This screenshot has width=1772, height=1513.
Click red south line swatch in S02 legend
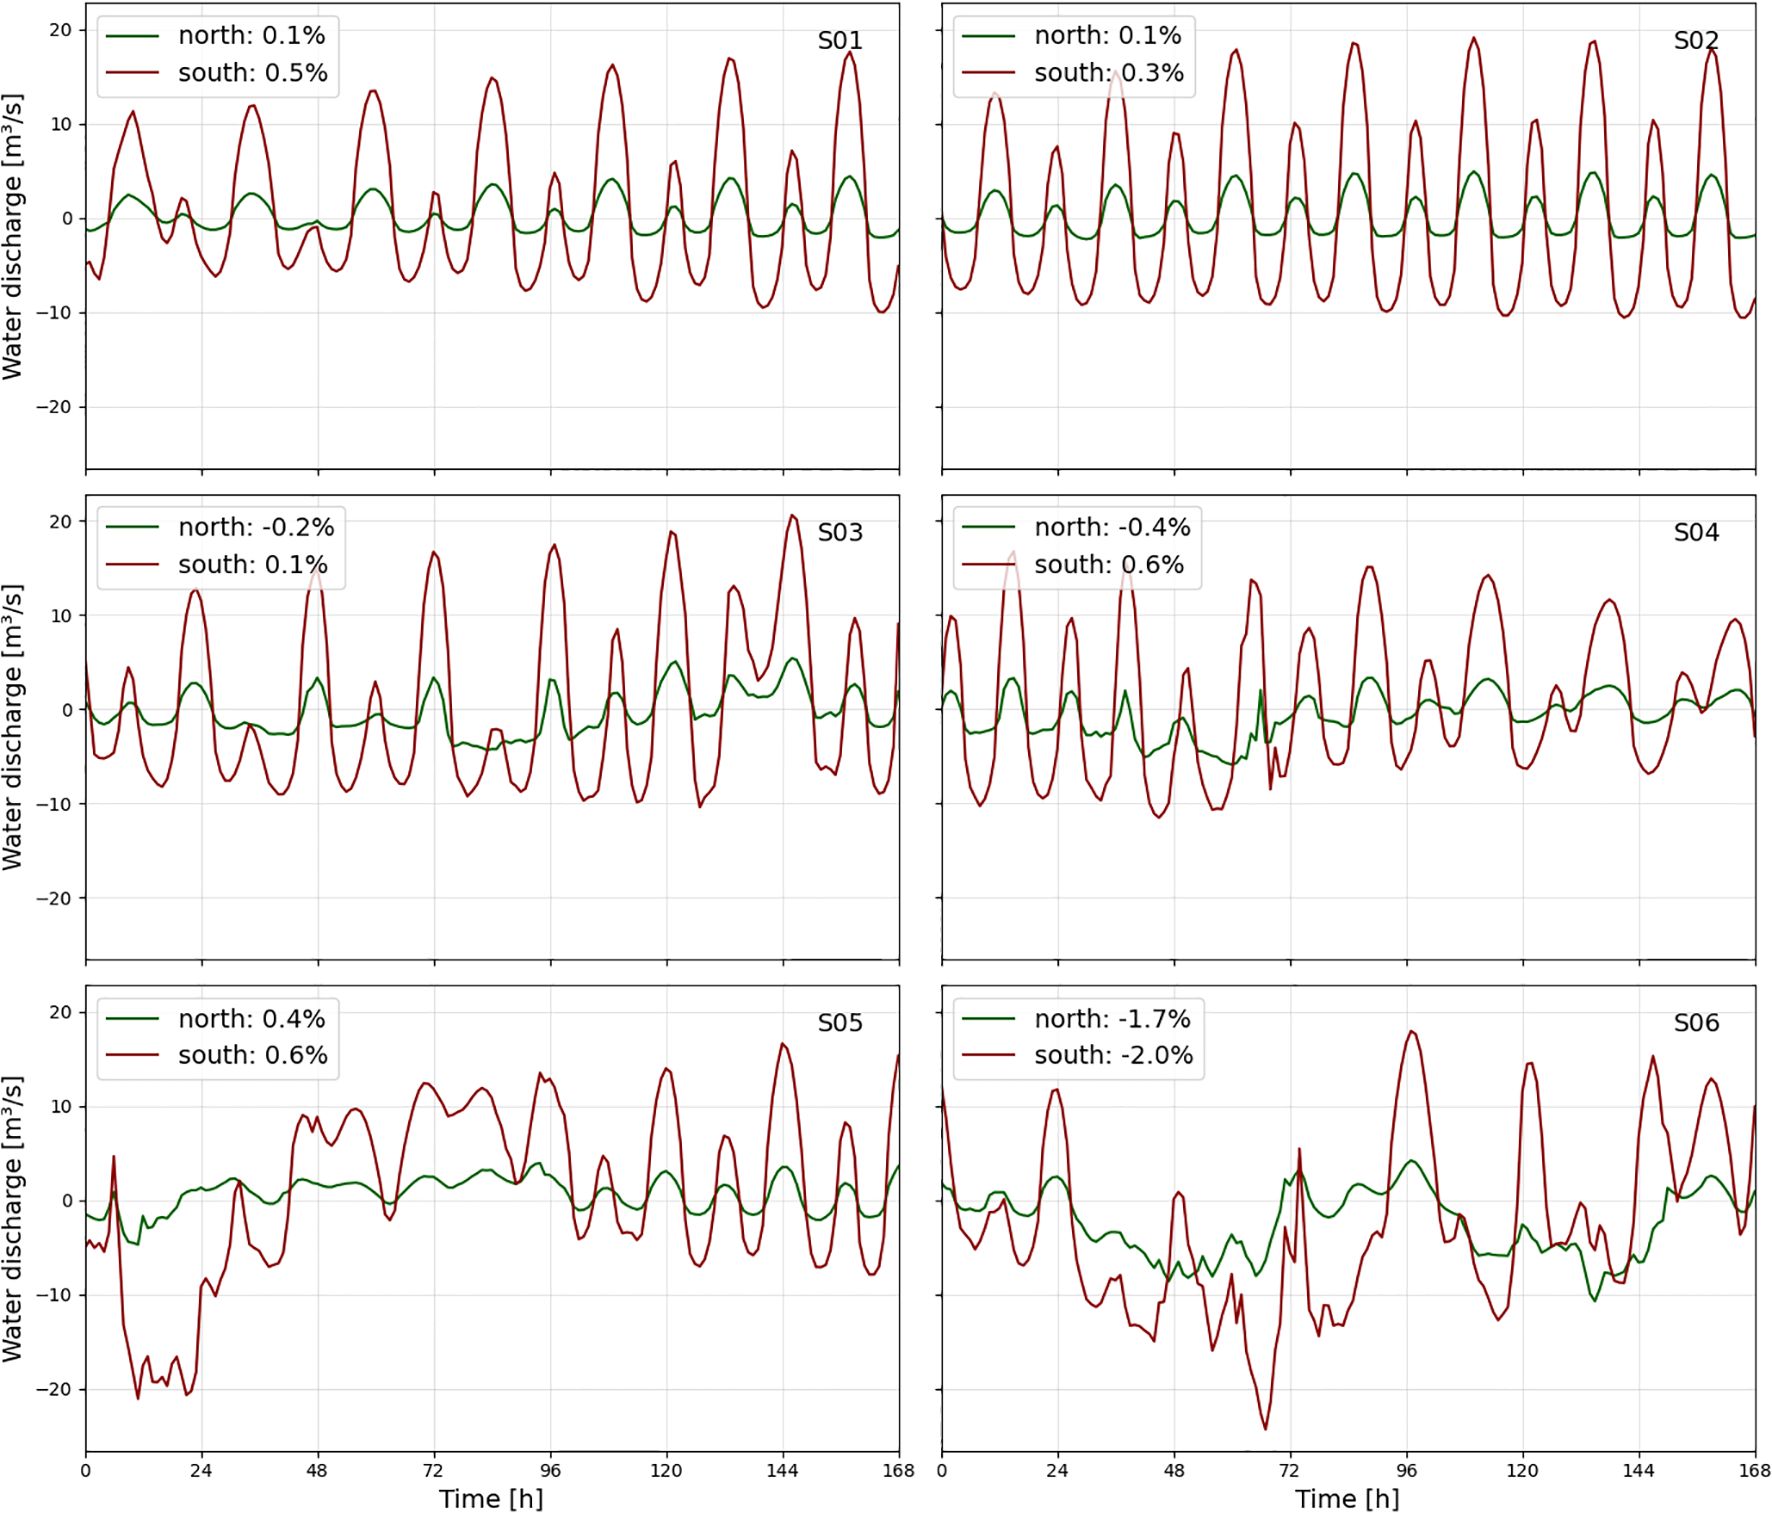coord(989,73)
